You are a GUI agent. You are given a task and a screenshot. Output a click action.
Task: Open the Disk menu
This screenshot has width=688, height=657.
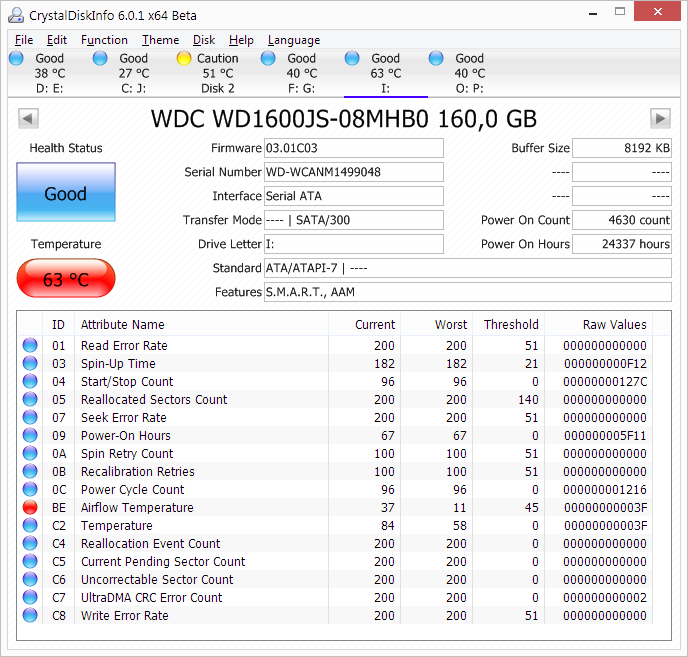pos(204,40)
